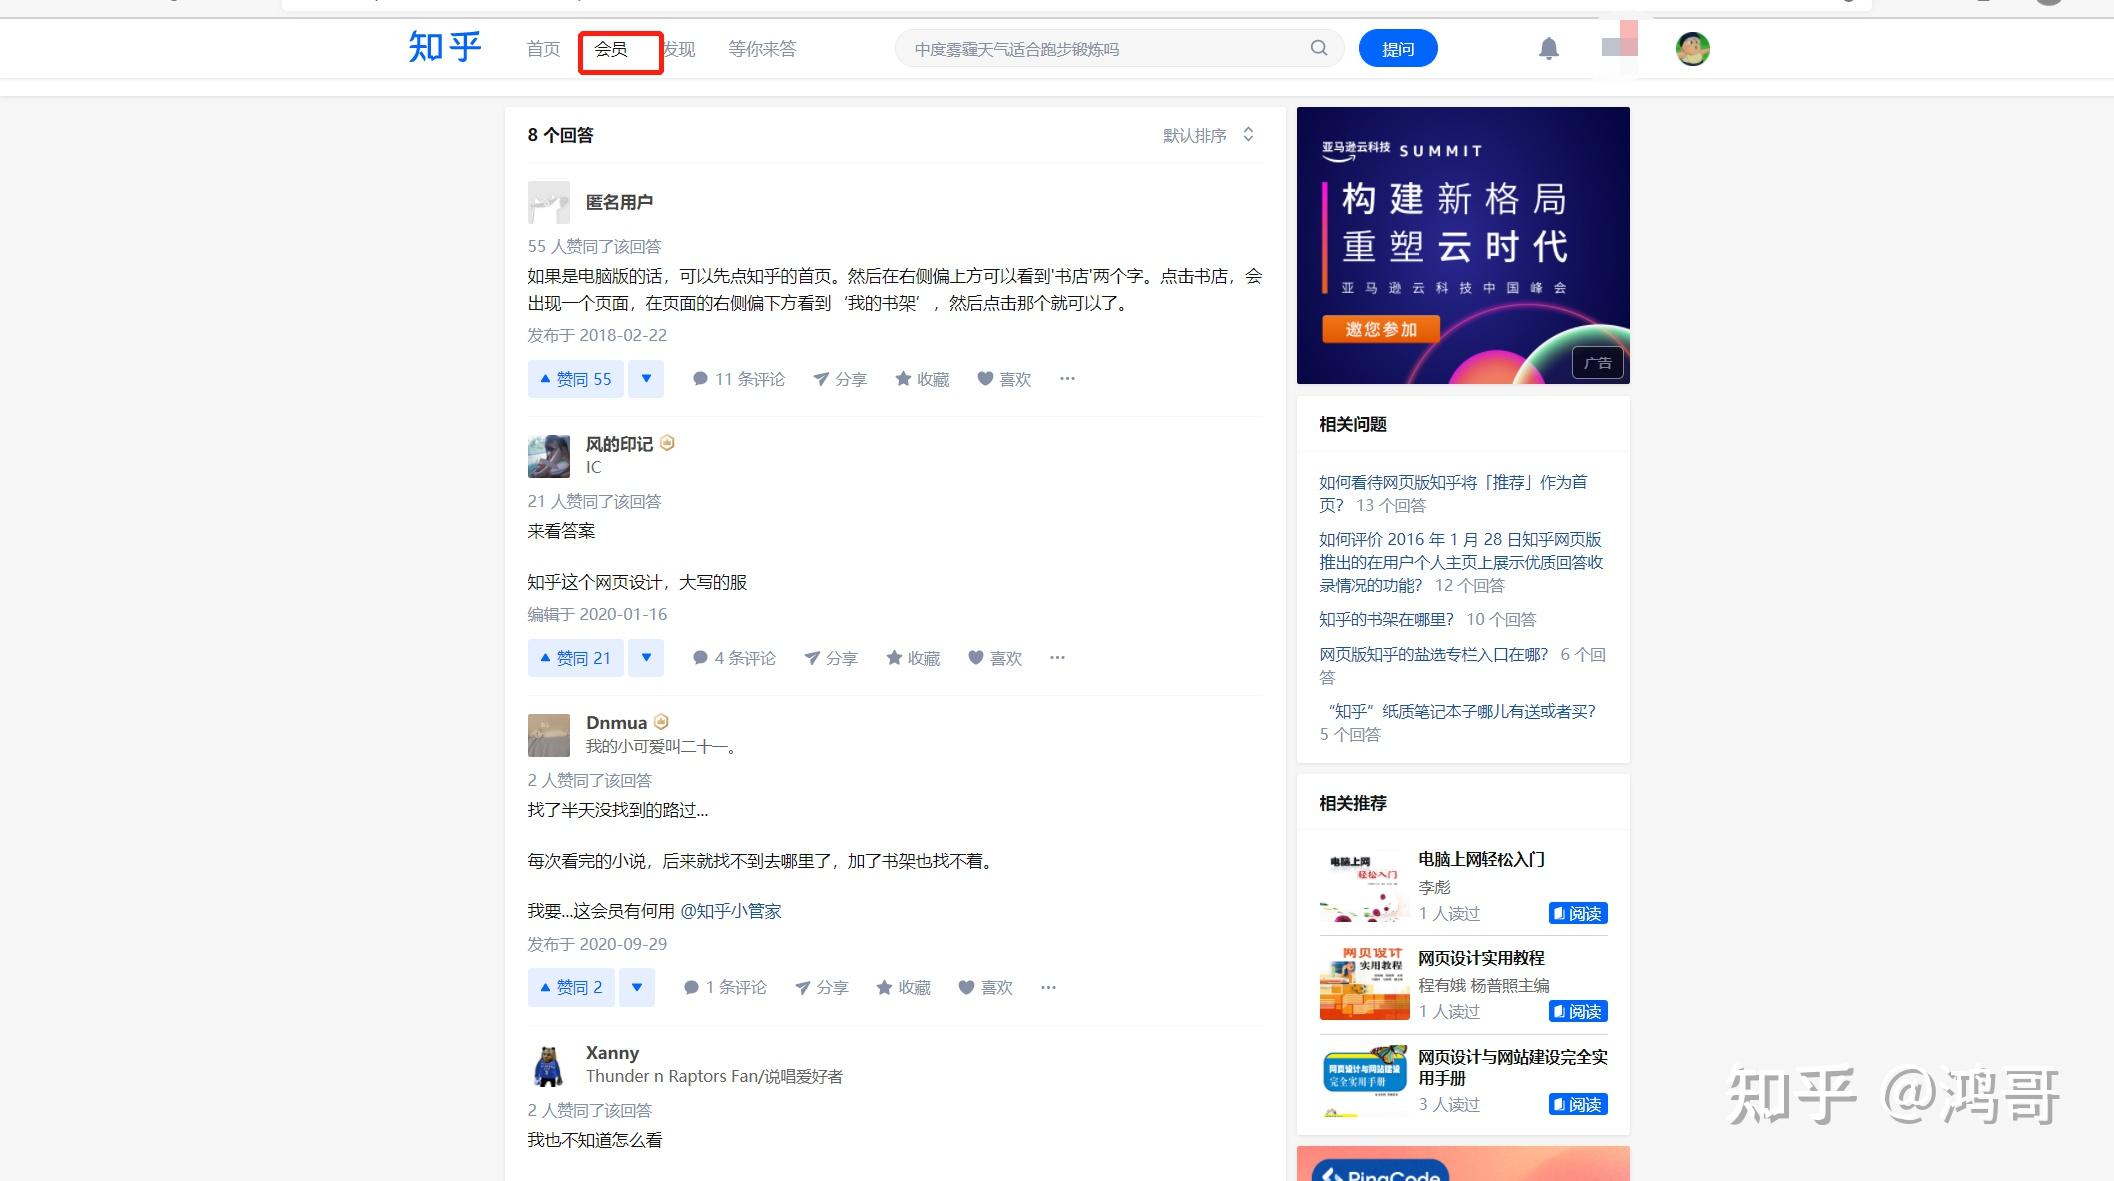Toggle upvote 赞同 55 on the first answer
Viewport: 2114px width, 1181px height.
pyautogui.click(x=574, y=379)
